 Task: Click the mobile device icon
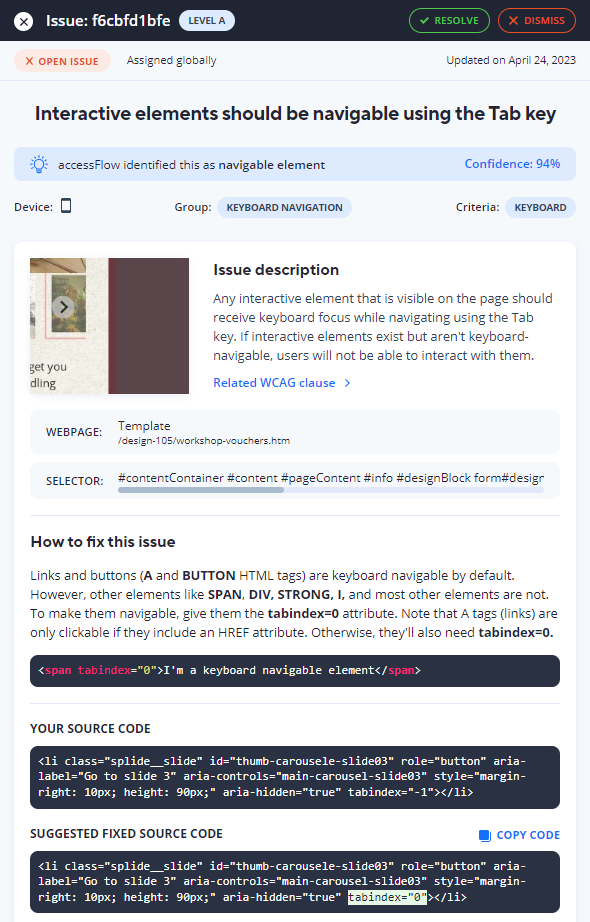tap(66, 206)
